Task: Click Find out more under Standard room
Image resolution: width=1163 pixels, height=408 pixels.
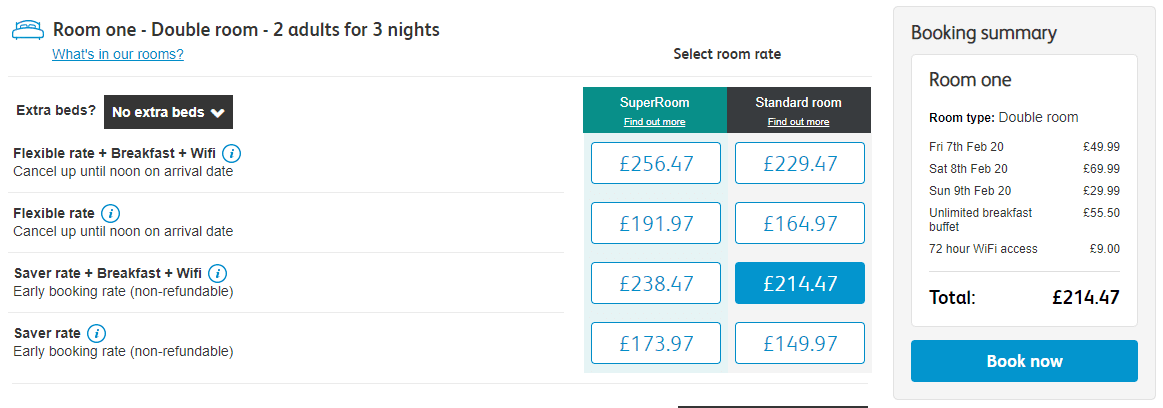Action: point(798,122)
